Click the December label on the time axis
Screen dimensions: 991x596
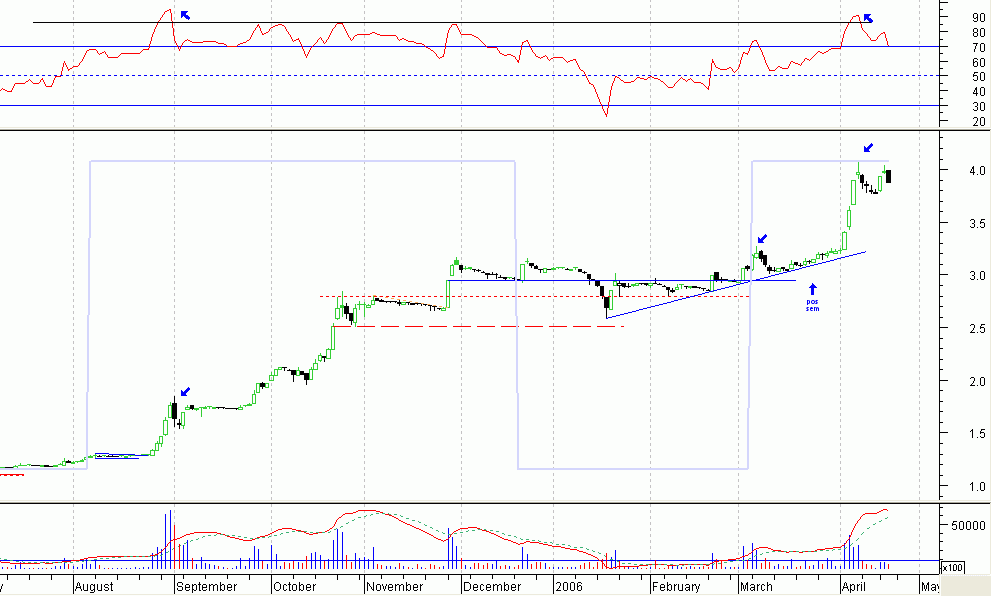[x=492, y=587]
